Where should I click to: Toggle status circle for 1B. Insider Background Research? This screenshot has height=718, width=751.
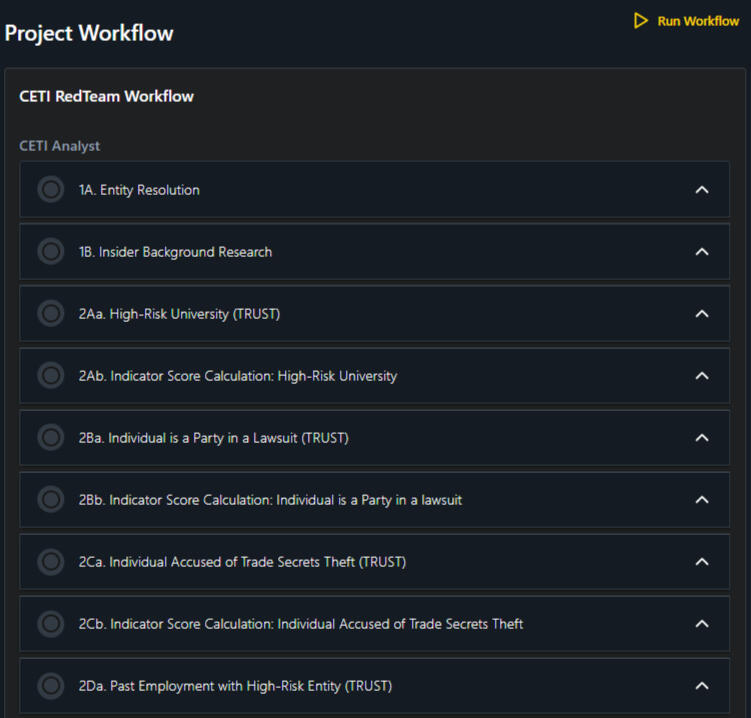50,252
